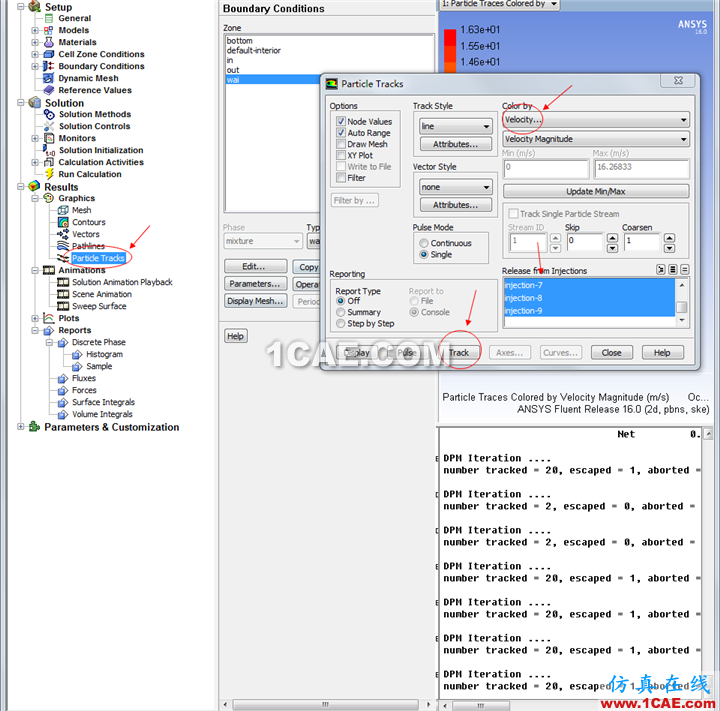Click Edit in Boundary Conditions panel
The width and height of the screenshot is (720, 711).
pos(253,266)
